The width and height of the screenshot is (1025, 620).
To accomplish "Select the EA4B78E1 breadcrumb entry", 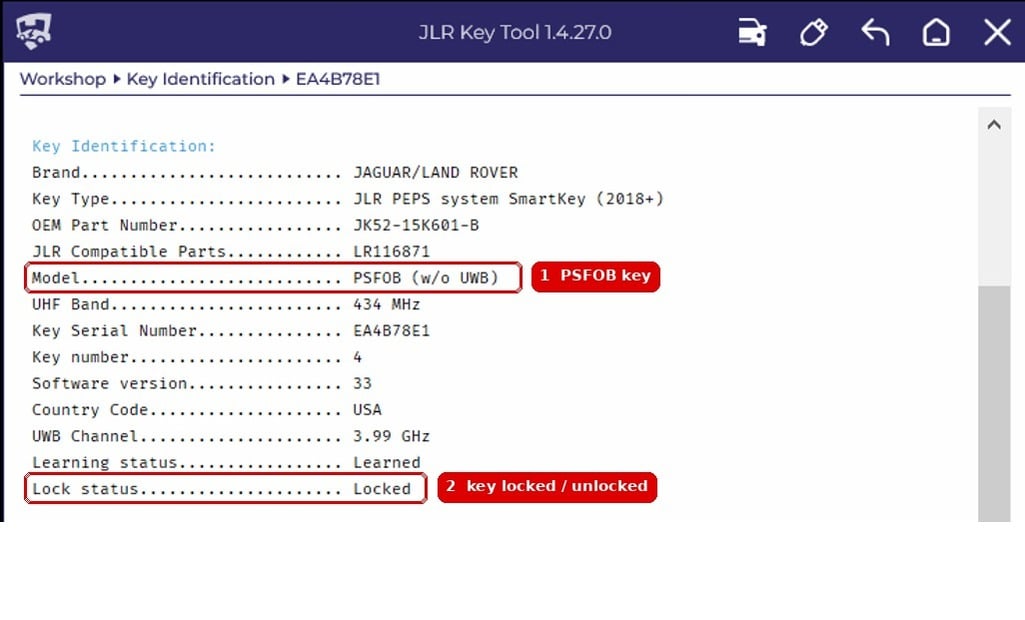I will (338, 79).
